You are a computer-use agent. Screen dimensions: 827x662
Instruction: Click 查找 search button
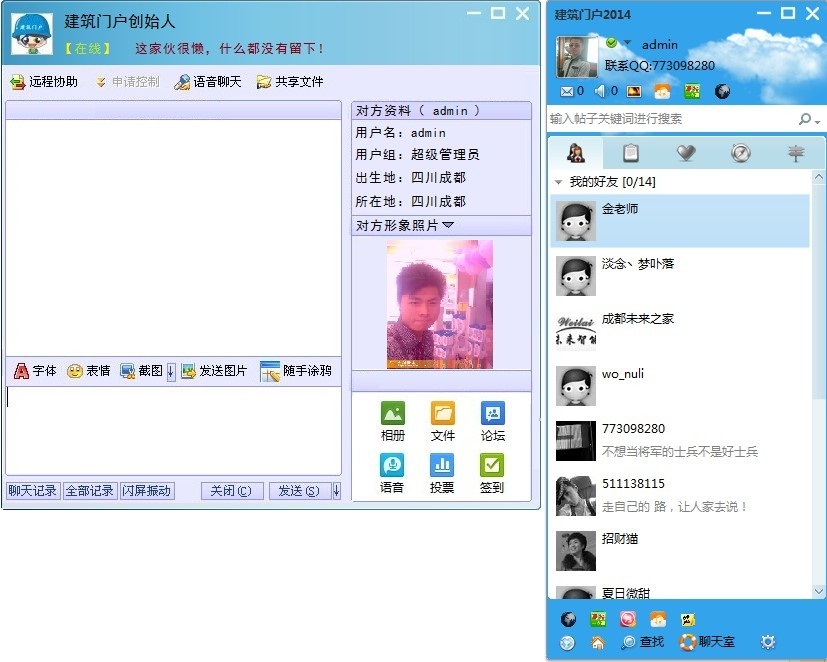click(x=642, y=642)
